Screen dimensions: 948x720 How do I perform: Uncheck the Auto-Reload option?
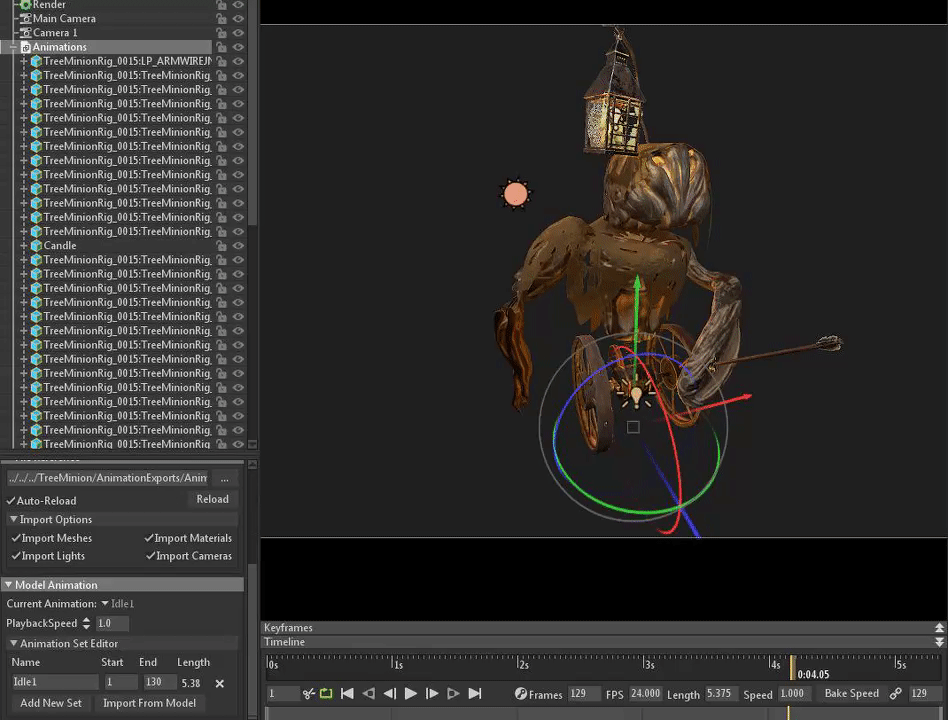[11, 501]
